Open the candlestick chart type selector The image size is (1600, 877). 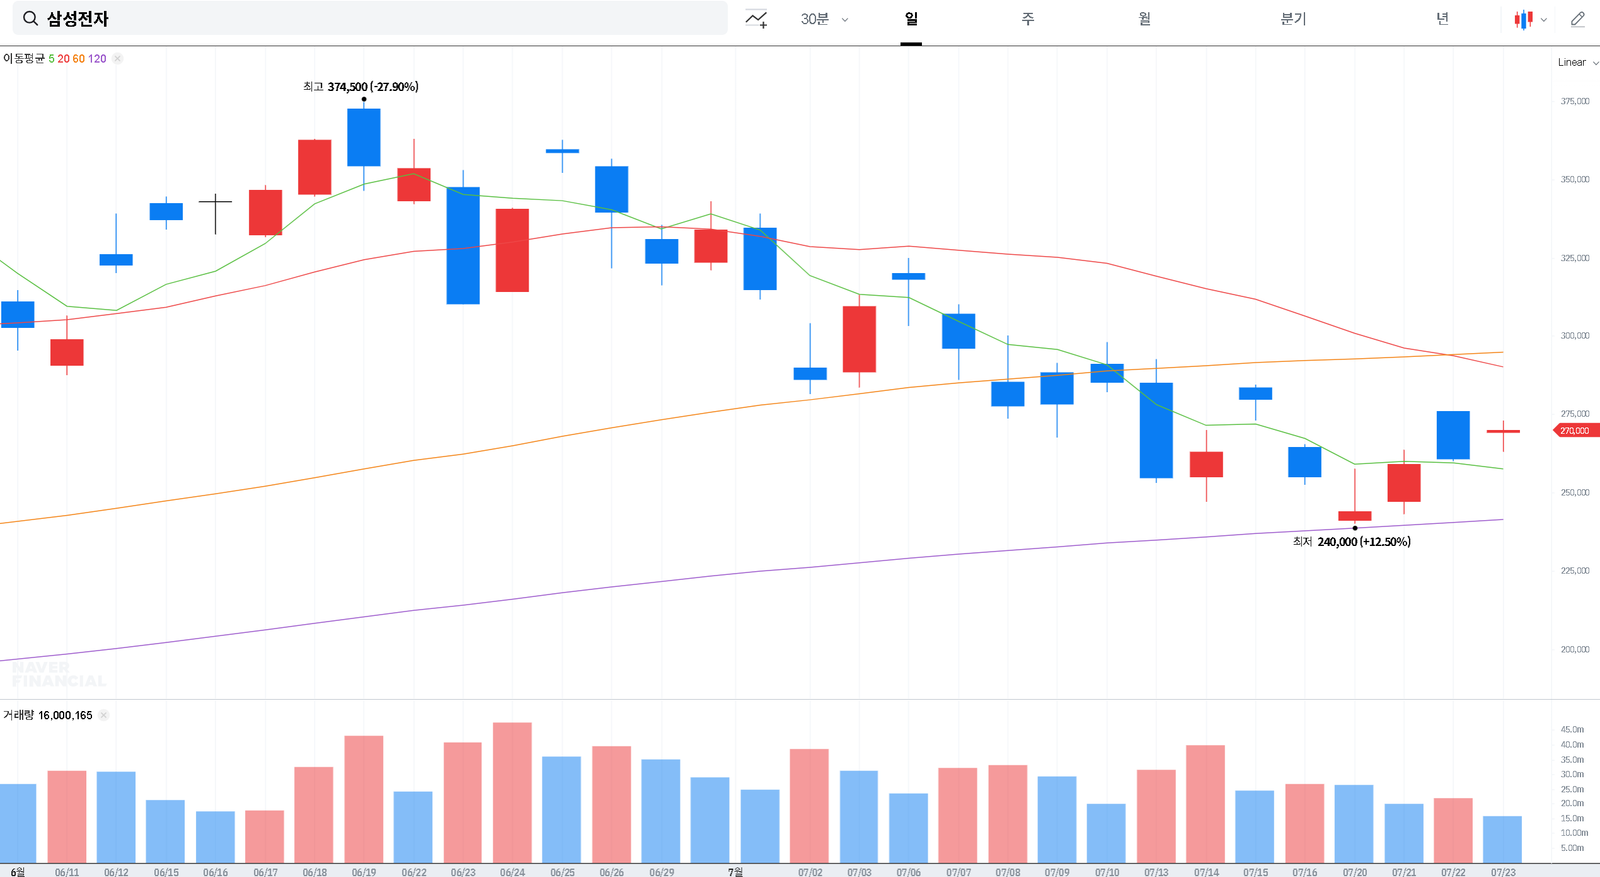pos(1530,19)
